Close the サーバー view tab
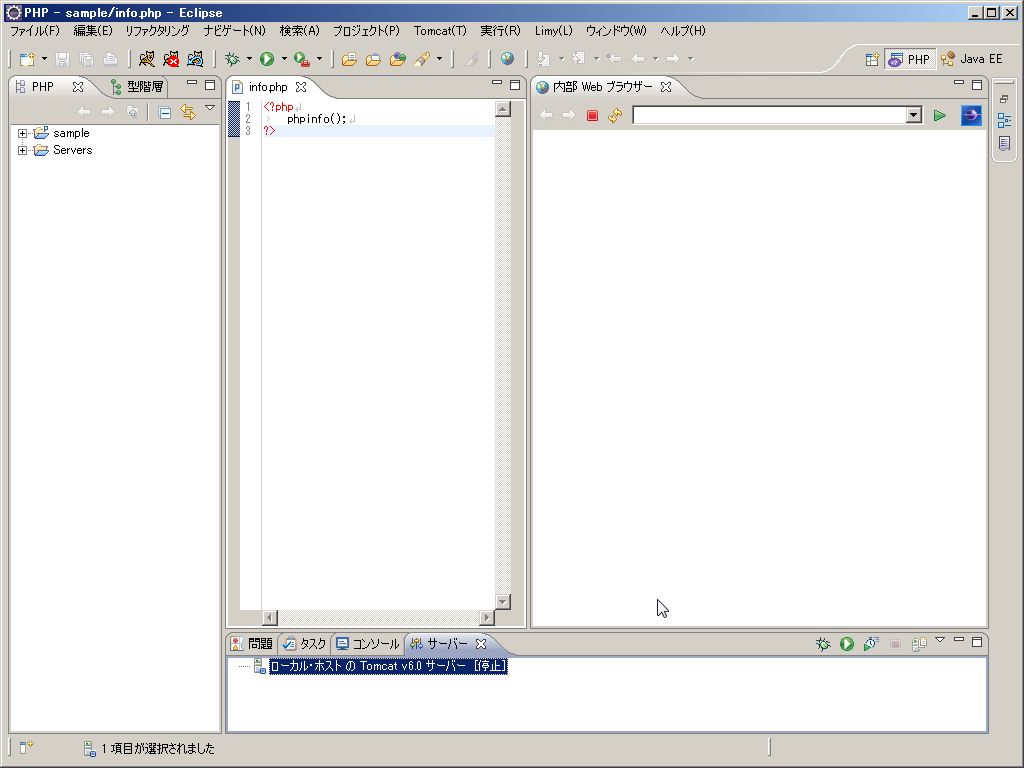 point(481,644)
